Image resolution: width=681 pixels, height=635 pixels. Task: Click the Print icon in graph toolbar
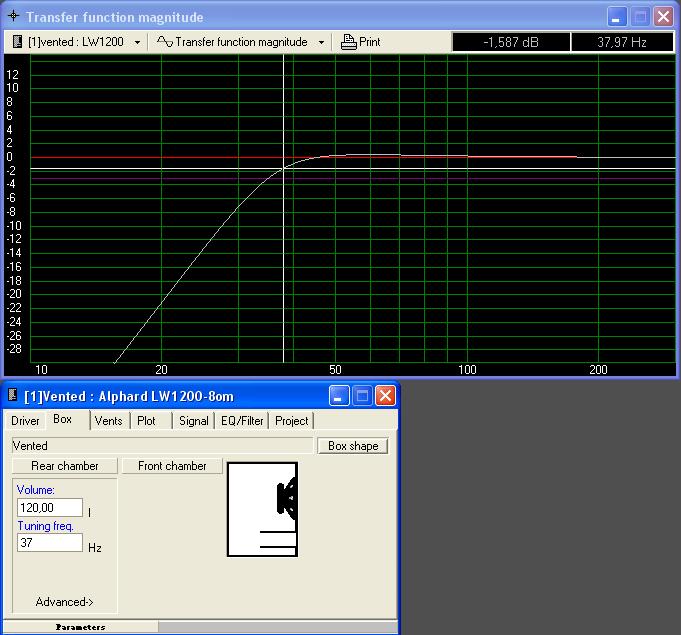[x=349, y=42]
